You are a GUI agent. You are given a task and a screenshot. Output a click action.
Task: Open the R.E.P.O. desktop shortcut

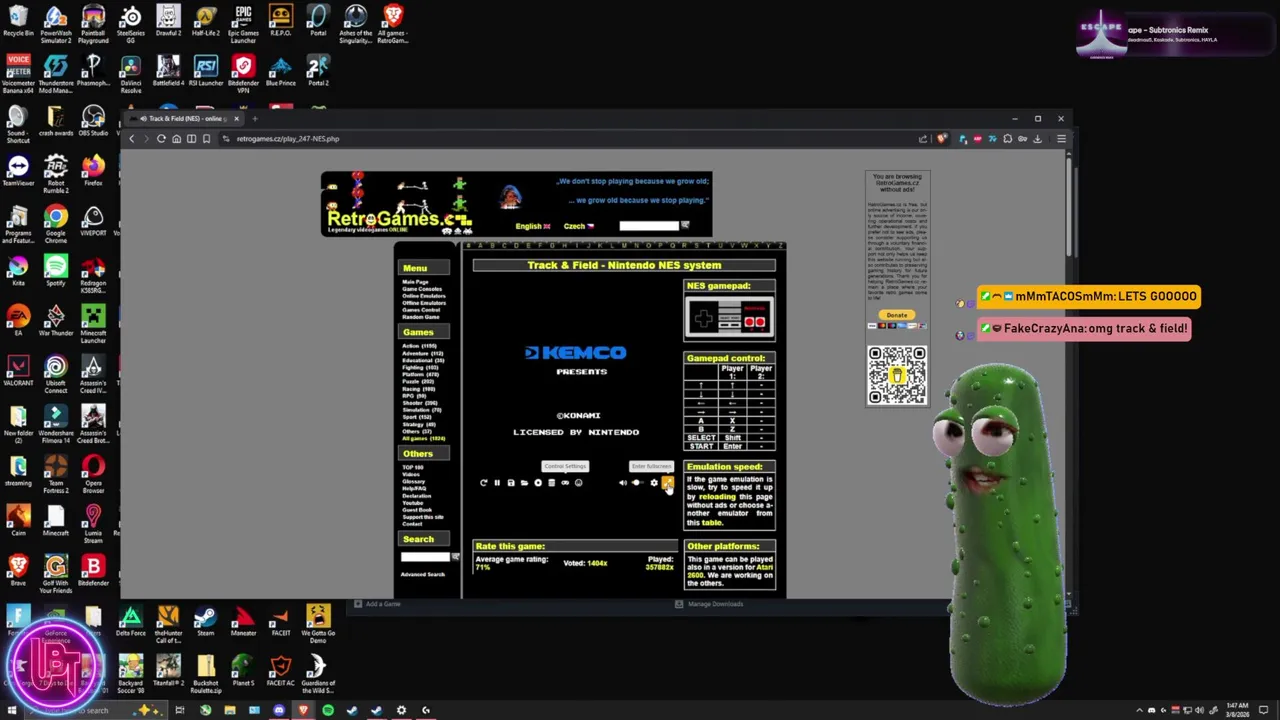pos(280,22)
